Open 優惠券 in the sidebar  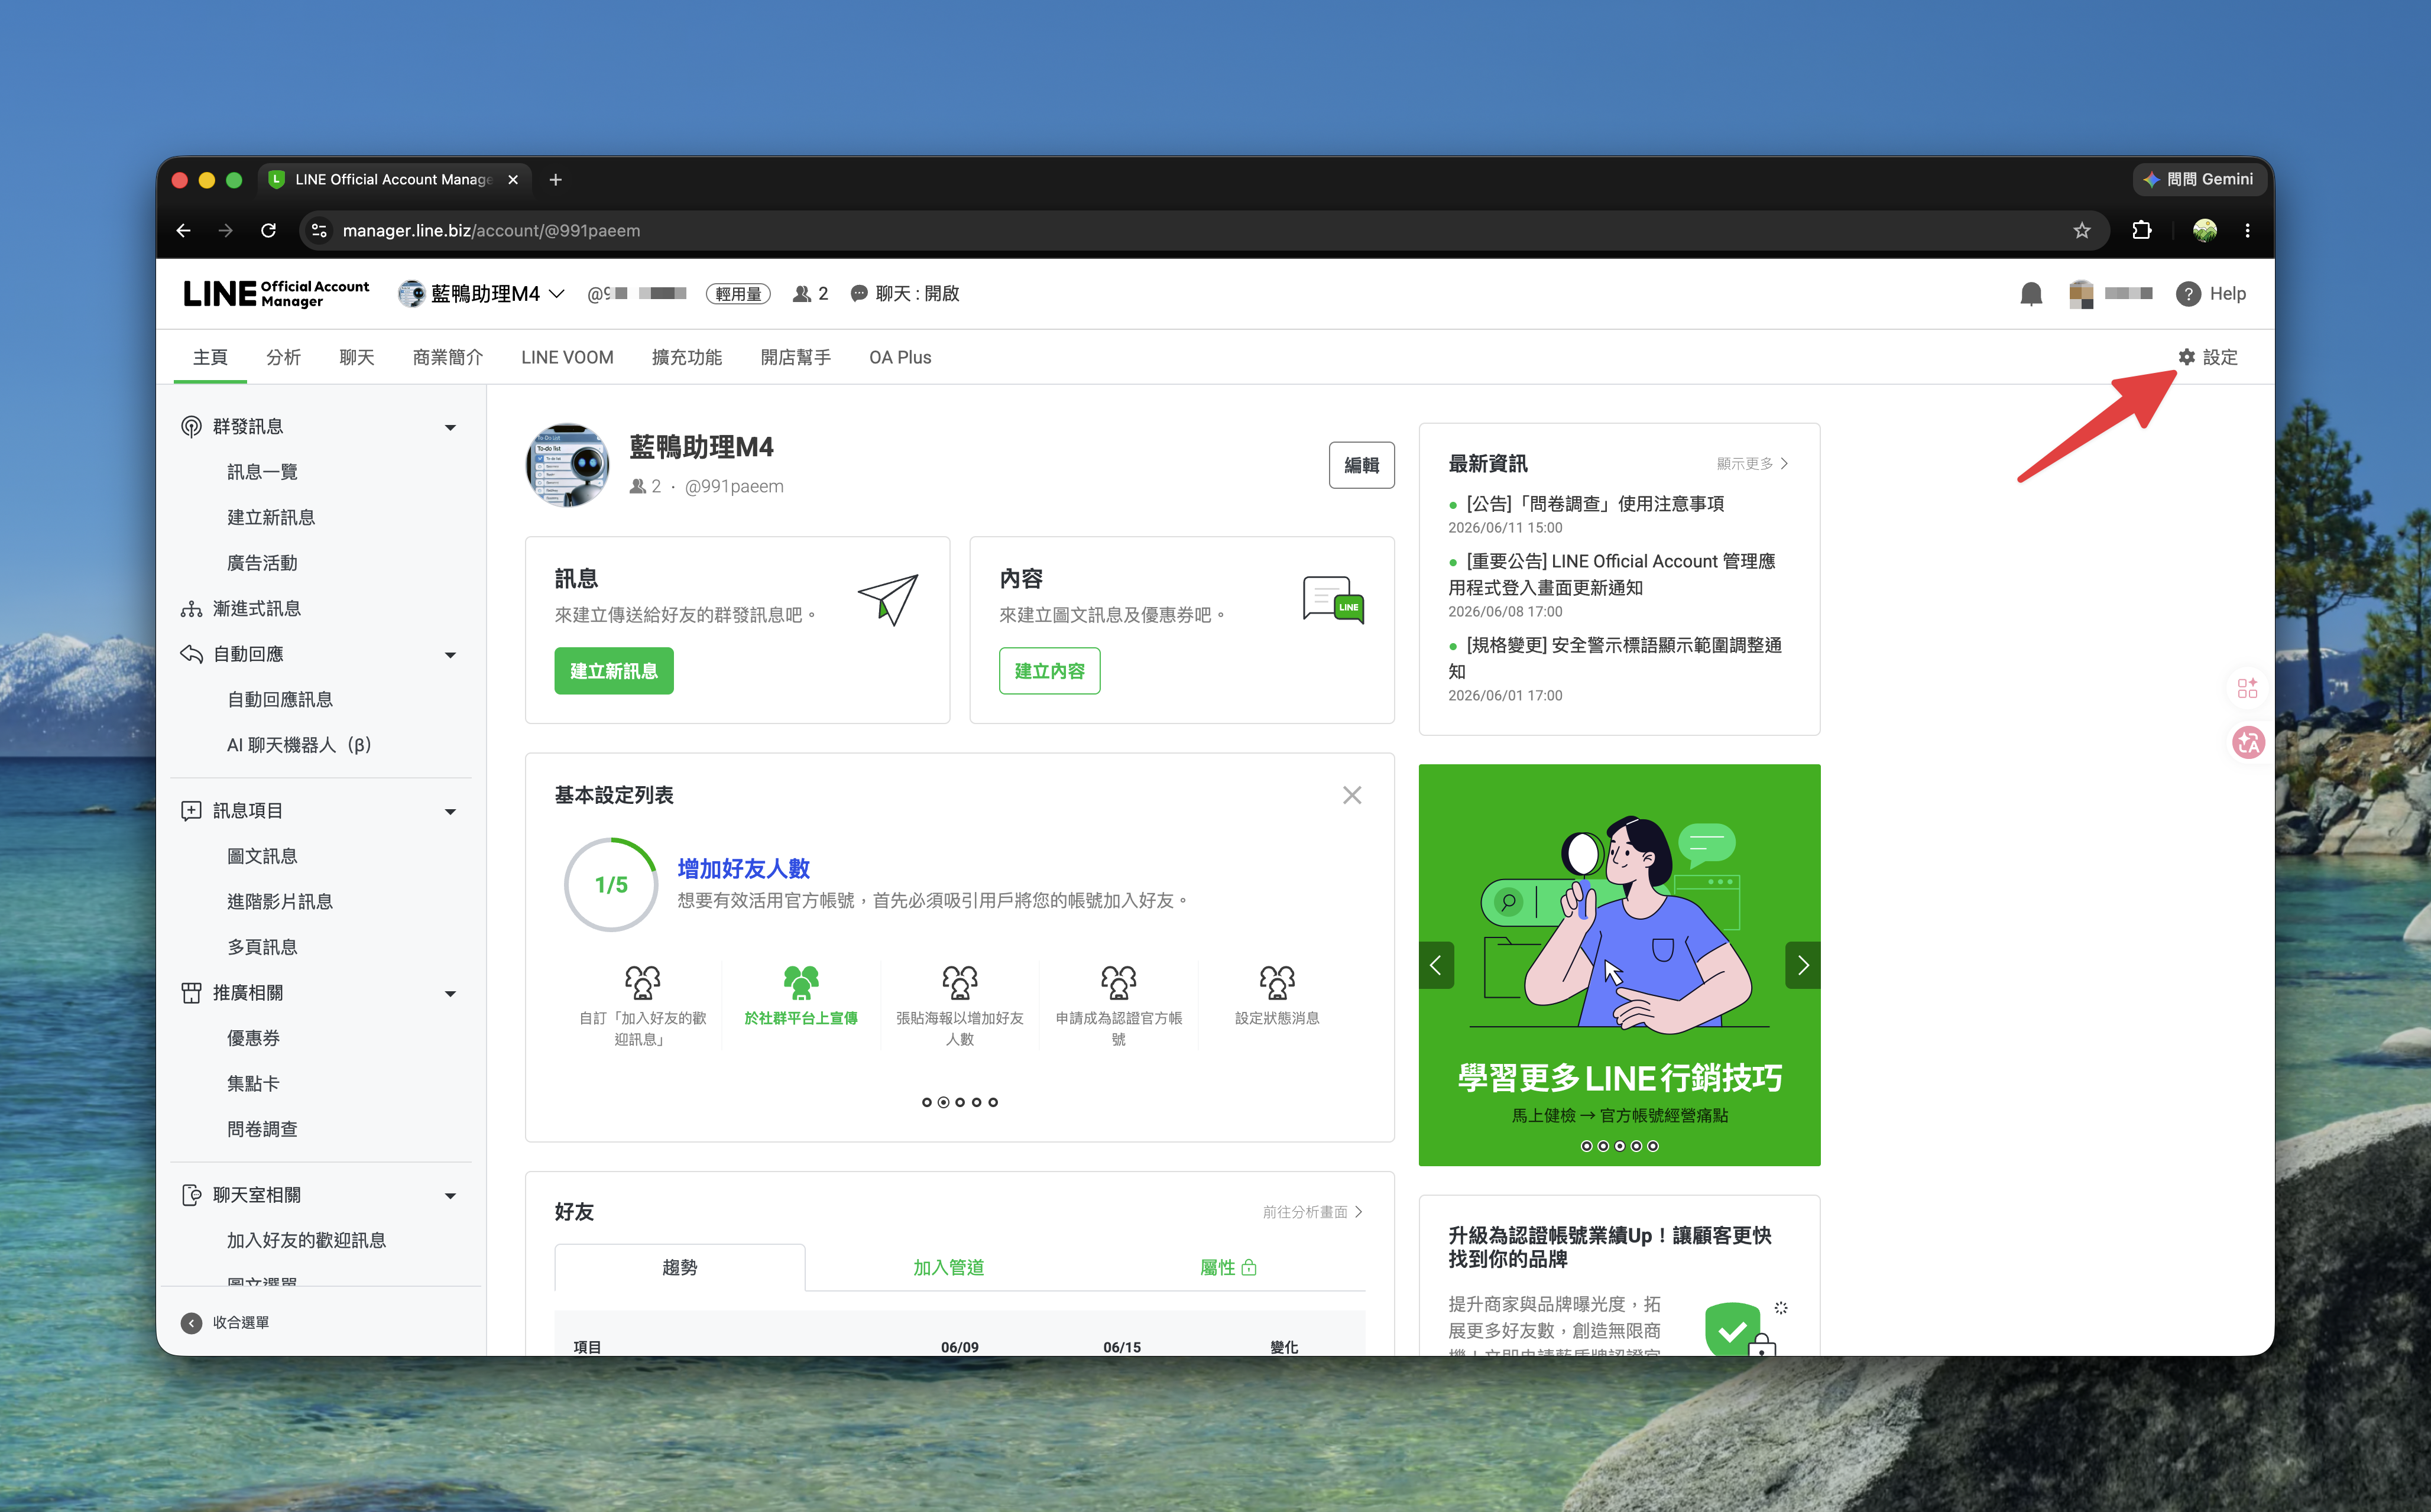pos(254,1038)
